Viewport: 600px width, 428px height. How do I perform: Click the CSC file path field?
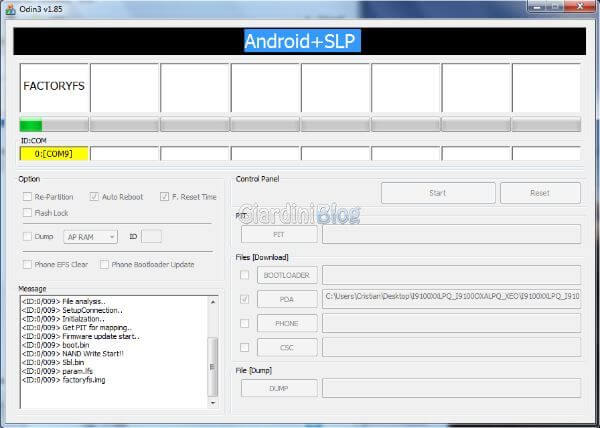pyautogui.click(x=452, y=347)
